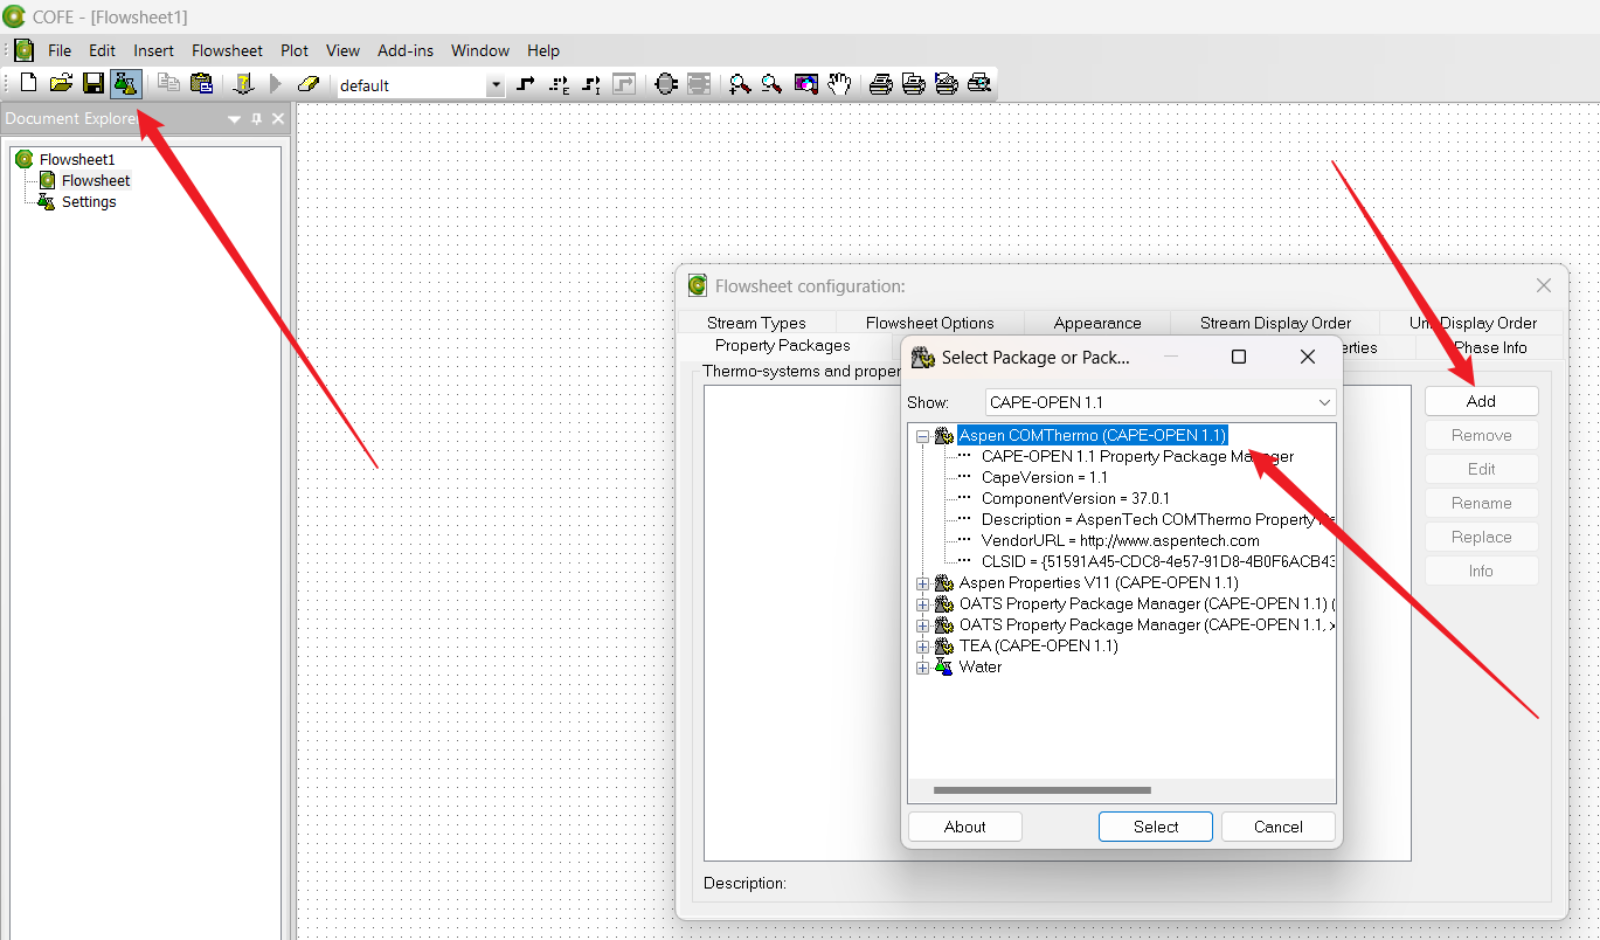Switch to the Stream Display Order tab
The image size is (1600, 940).
[x=1275, y=323]
